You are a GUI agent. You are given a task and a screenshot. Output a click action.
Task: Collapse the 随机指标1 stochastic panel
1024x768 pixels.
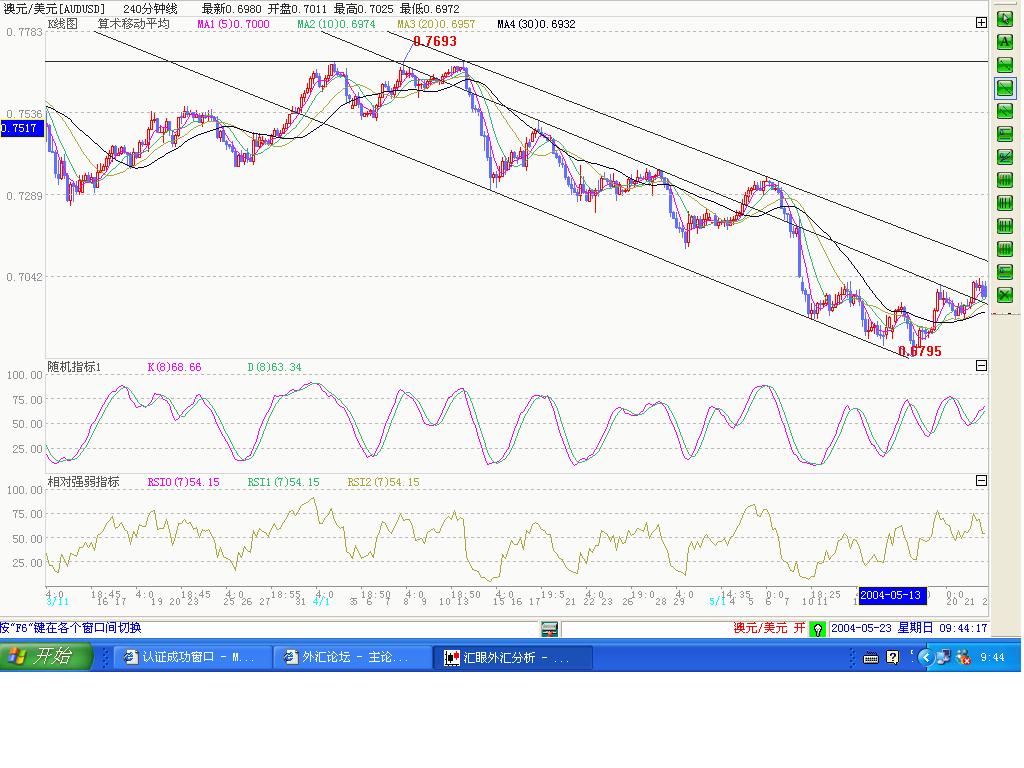(981, 366)
